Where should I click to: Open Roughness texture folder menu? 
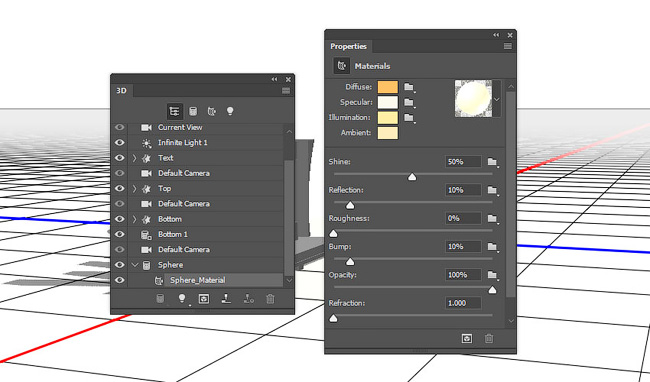492,218
